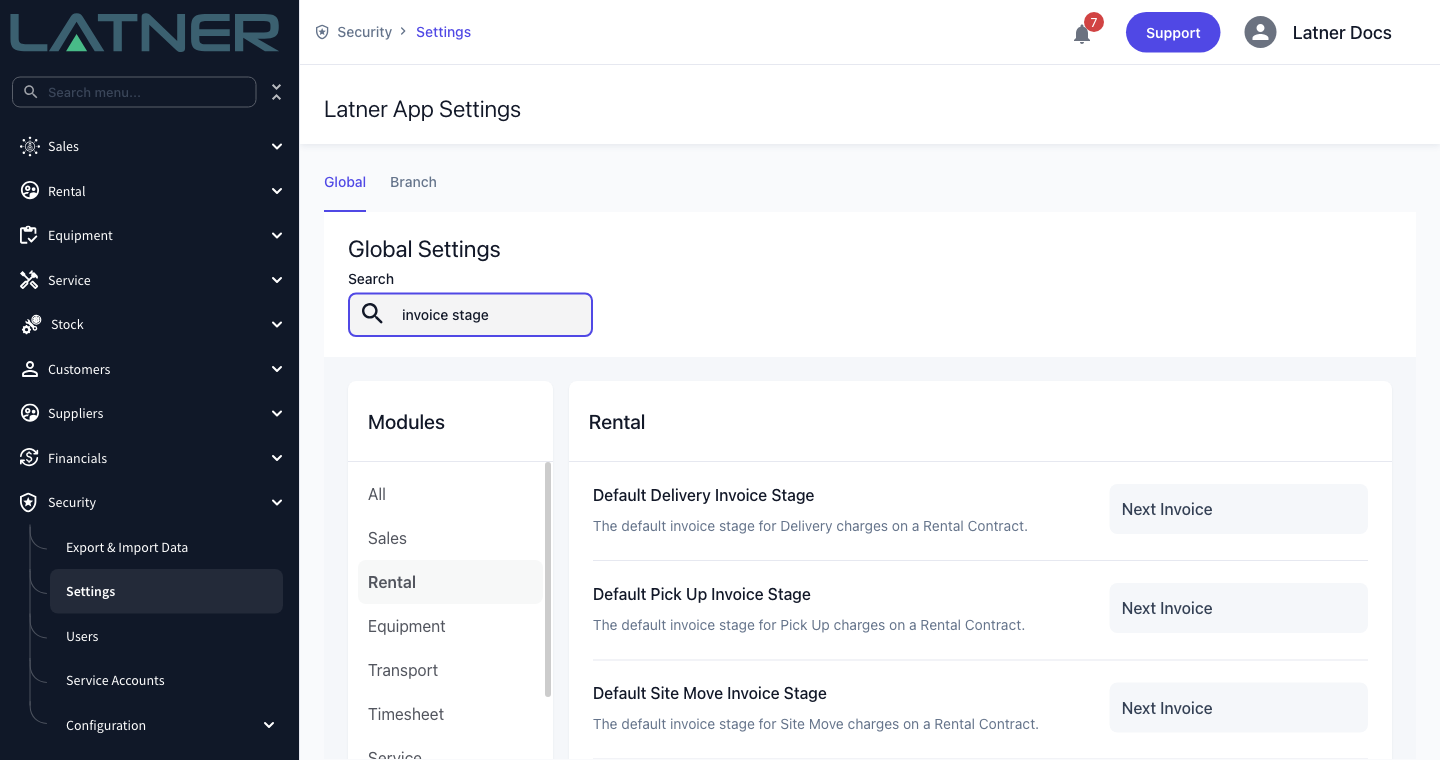1440x760 pixels.
Task: Click the Support button
Action: click(x=1173, y=32)
